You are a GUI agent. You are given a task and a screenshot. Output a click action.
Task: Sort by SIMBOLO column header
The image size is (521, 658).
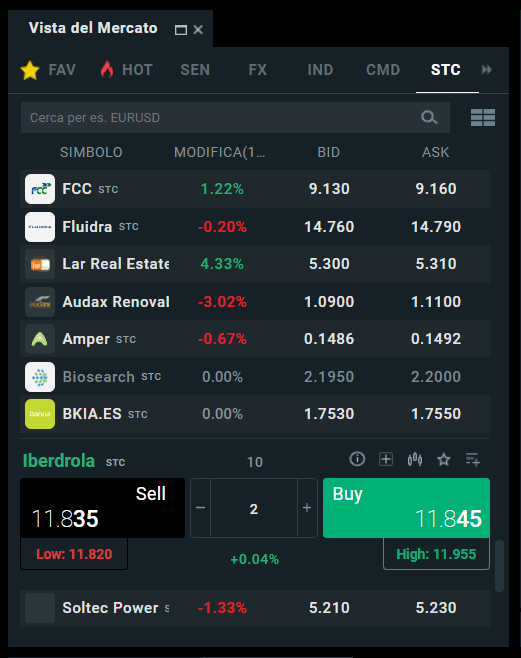pos(91,152)
